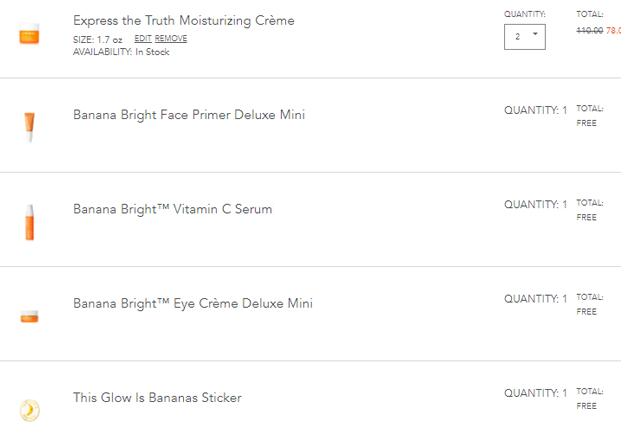Open the quantity dropdown showing 2
The width and height of the screenshot is (625, 433).
tap(525, 37)
